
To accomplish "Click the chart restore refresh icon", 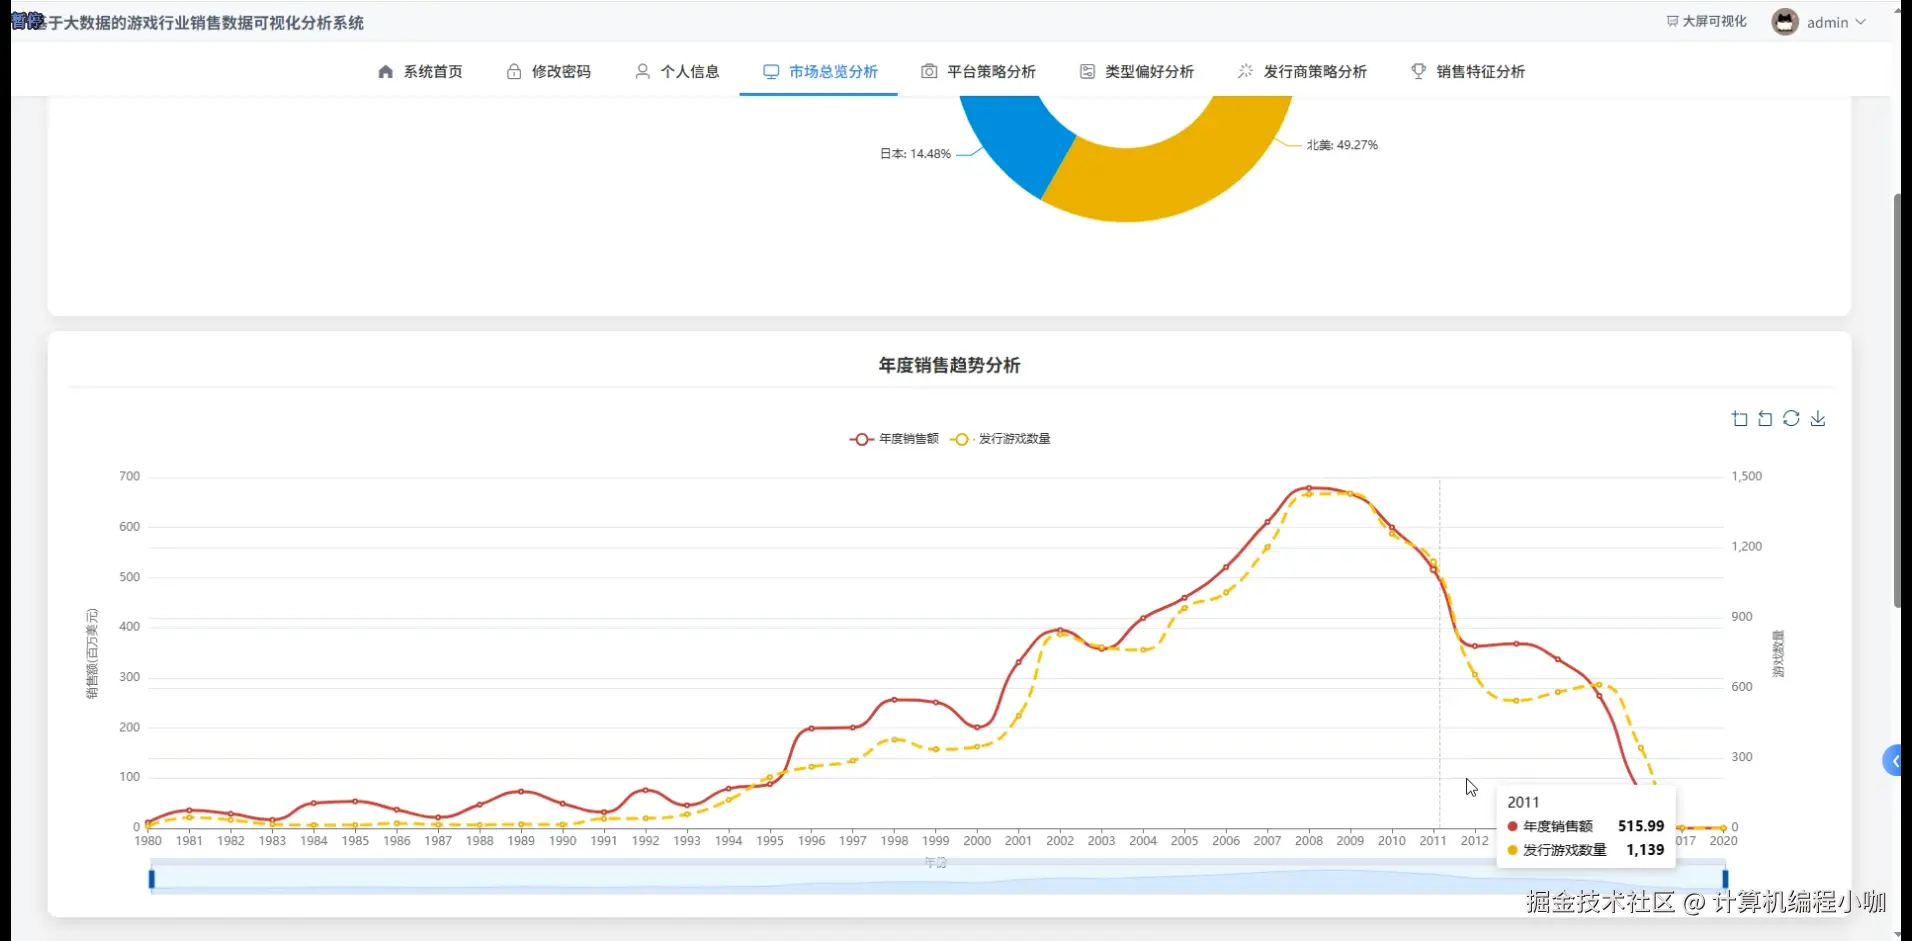I will tap(1792, 418).
